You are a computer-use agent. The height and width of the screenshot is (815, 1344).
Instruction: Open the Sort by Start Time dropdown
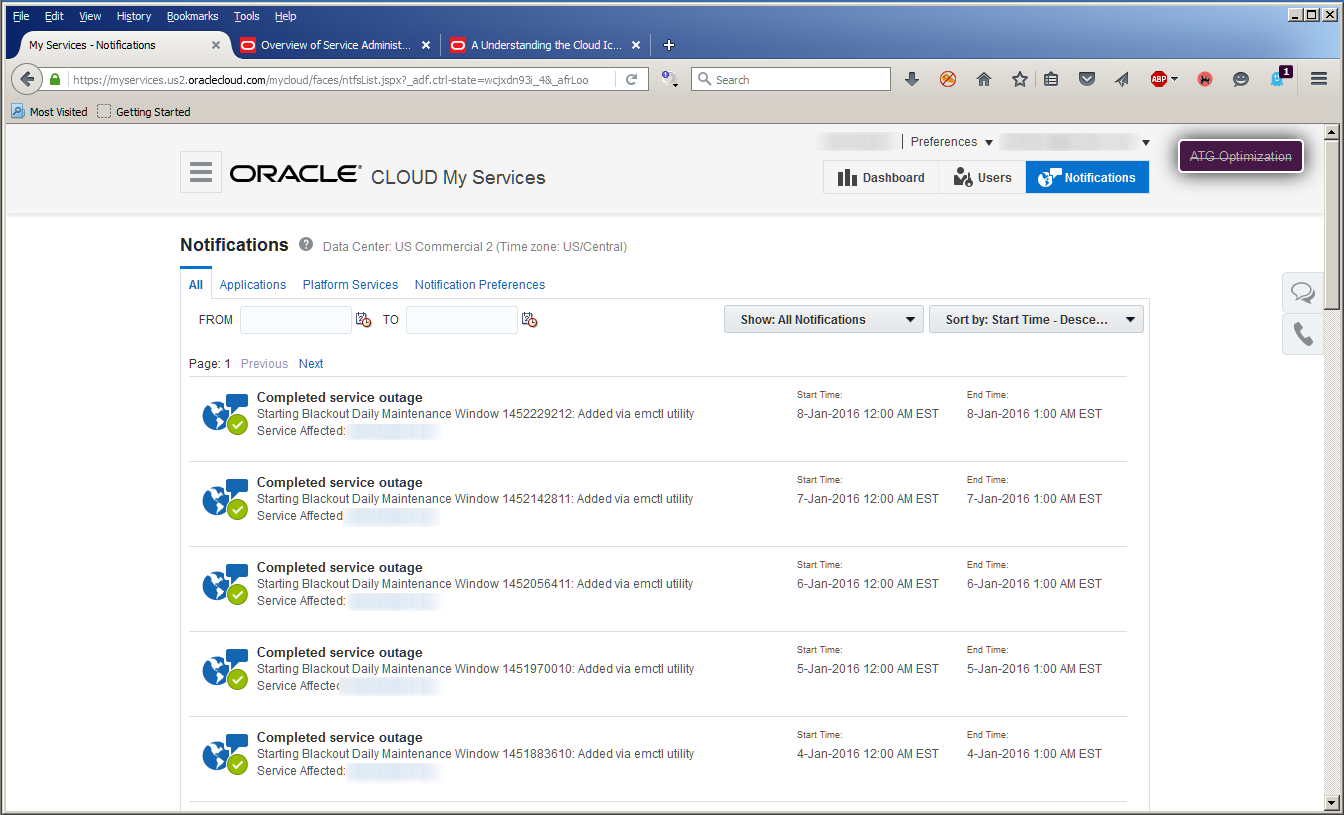click(x=1036, y=320)
